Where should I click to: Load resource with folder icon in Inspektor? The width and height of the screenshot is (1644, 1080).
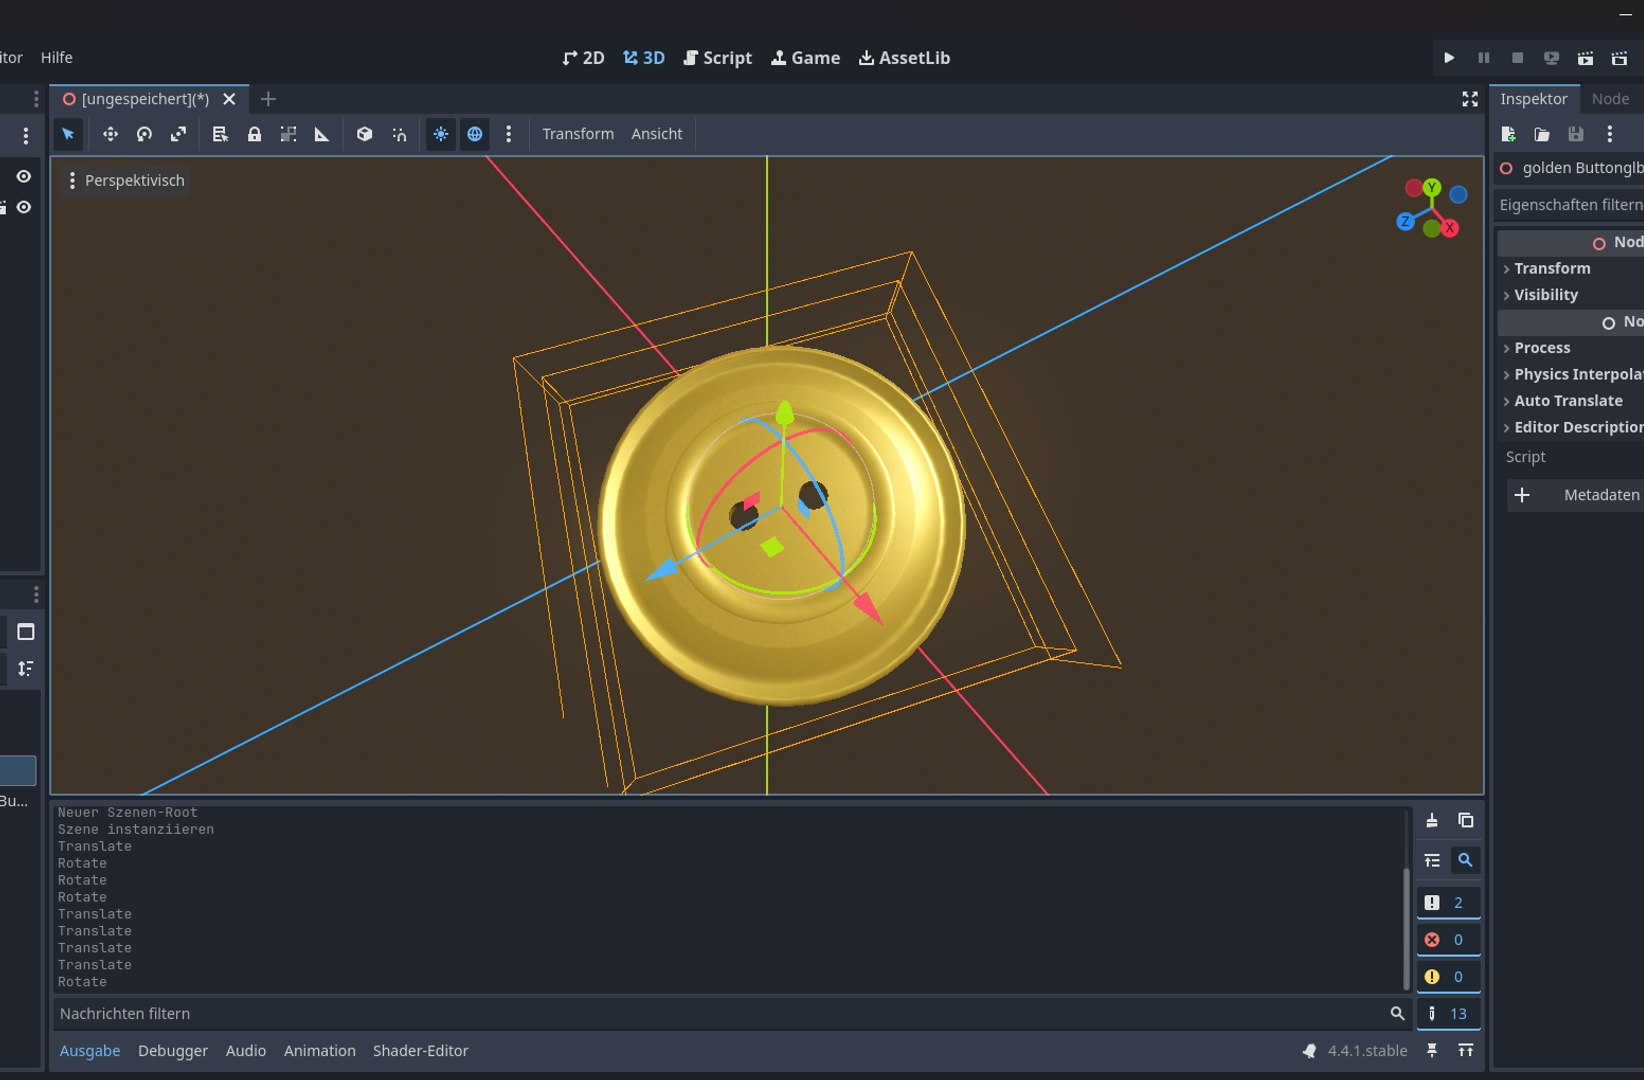coord(1542,134)
